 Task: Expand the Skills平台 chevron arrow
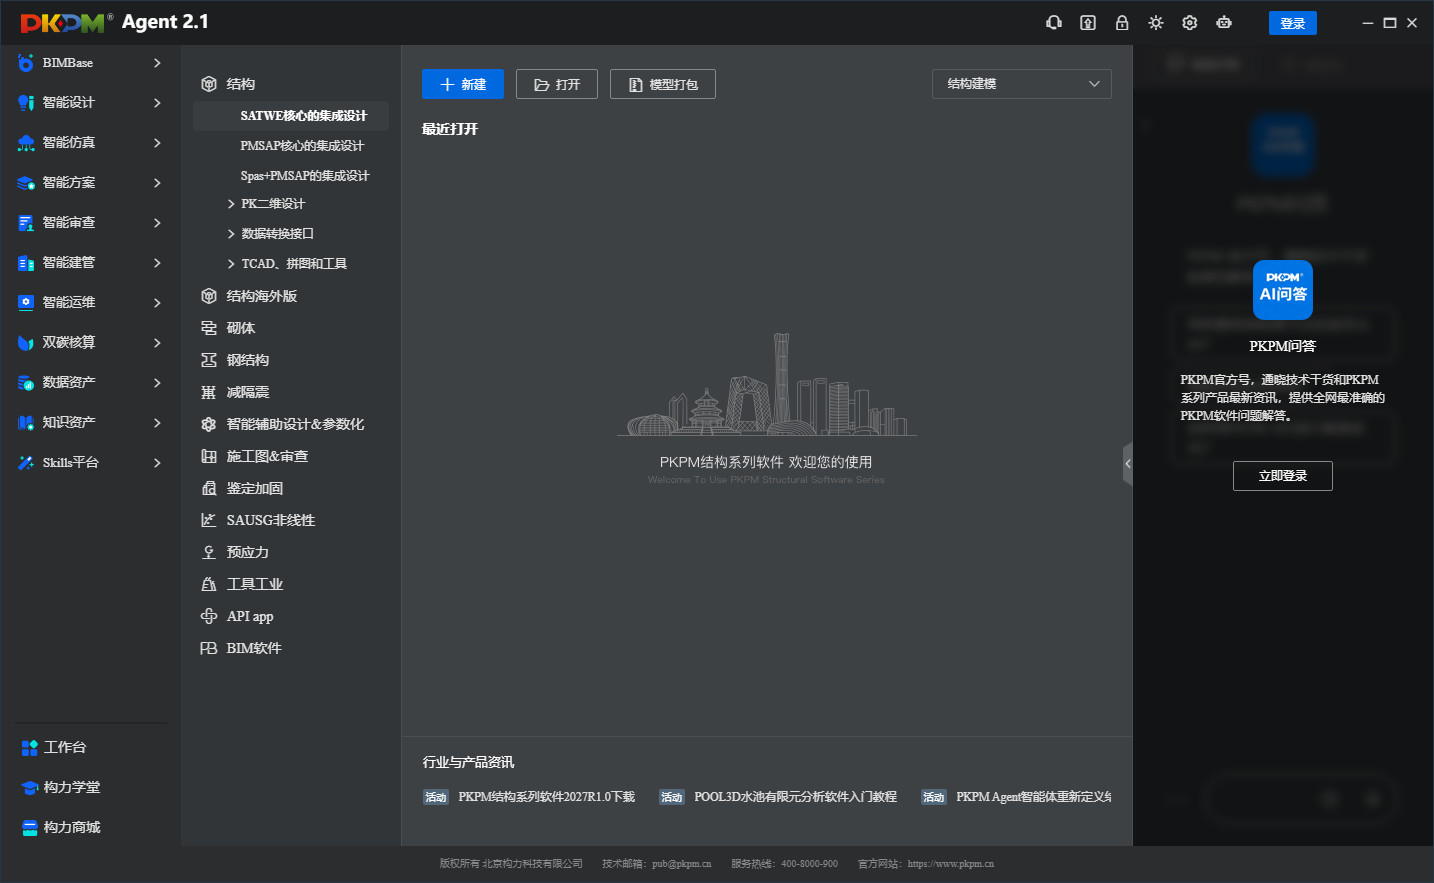(157, 463)
